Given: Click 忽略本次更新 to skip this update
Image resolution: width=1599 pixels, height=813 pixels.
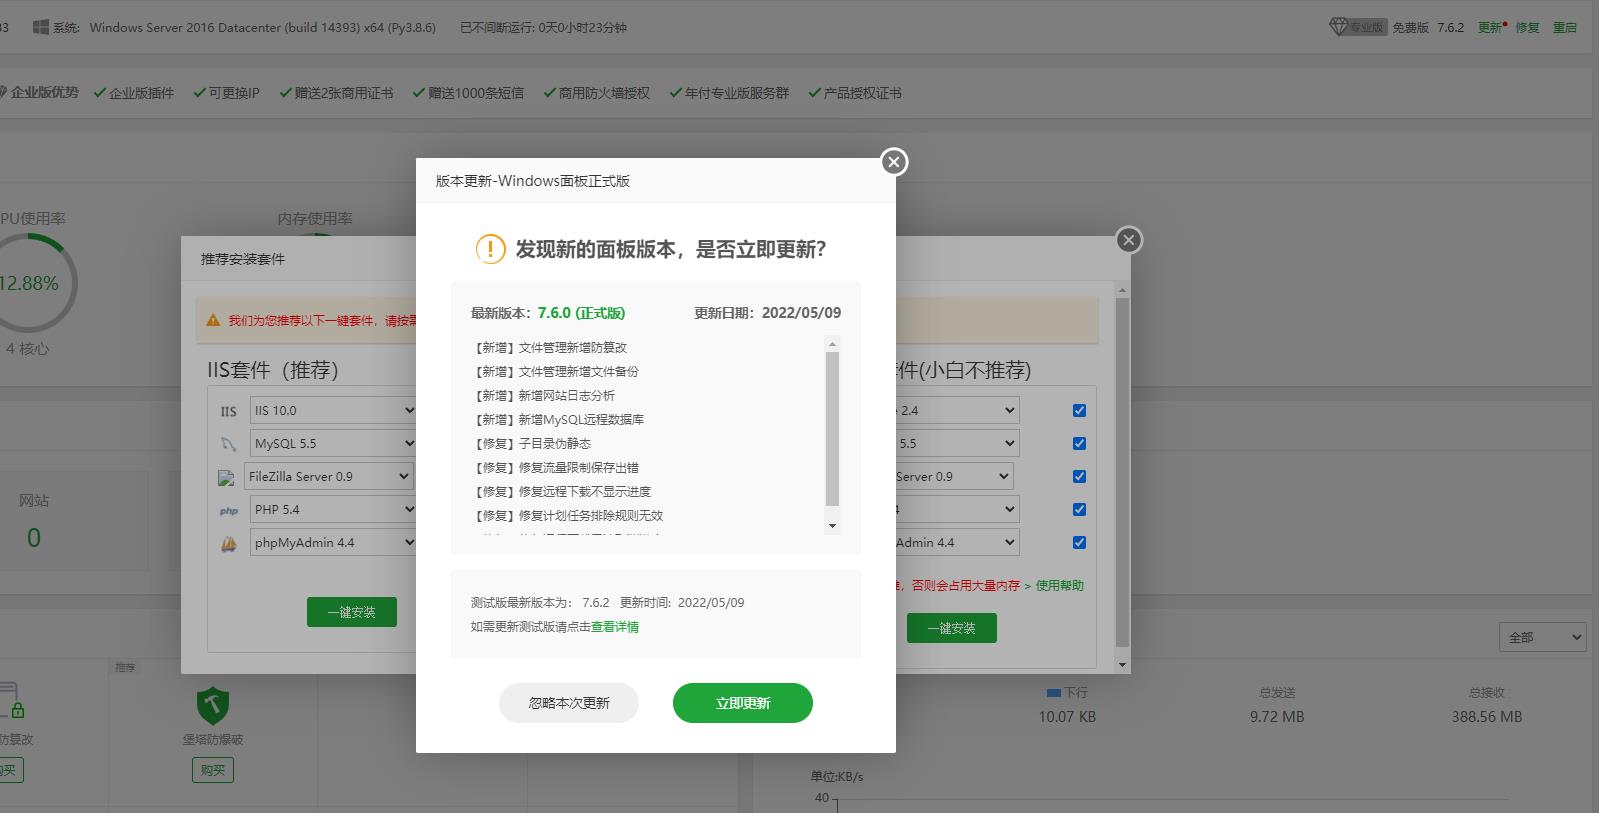Looking at the screenshot, I should tap(569, 703).
